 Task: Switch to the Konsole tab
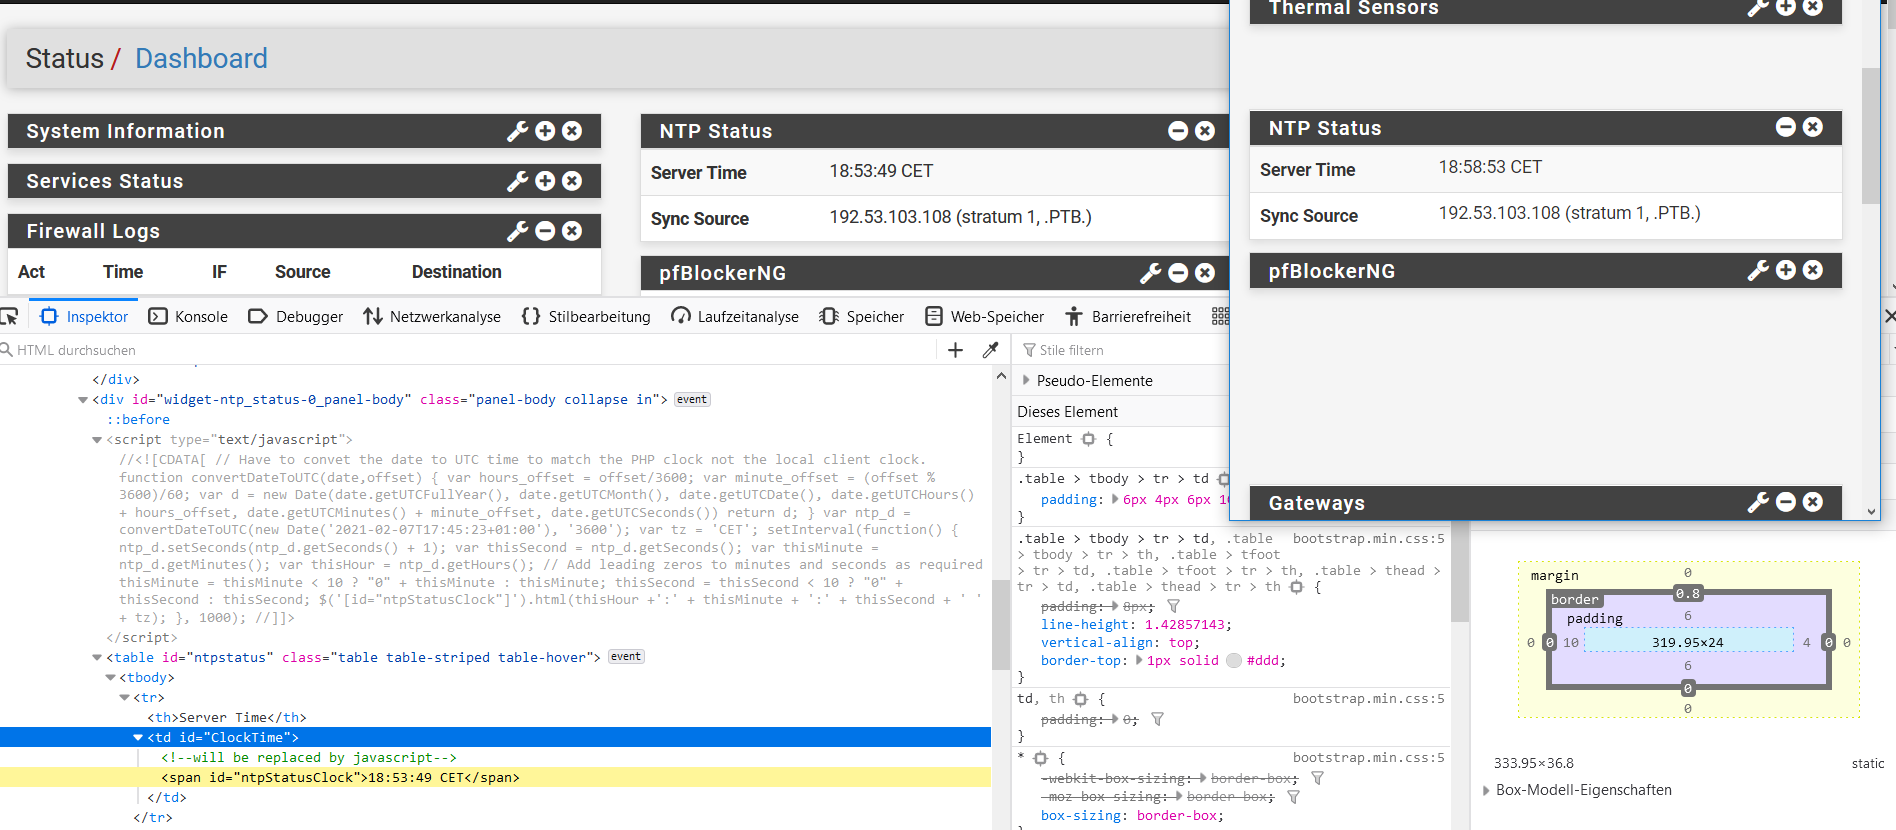click(x=188, y=316)
